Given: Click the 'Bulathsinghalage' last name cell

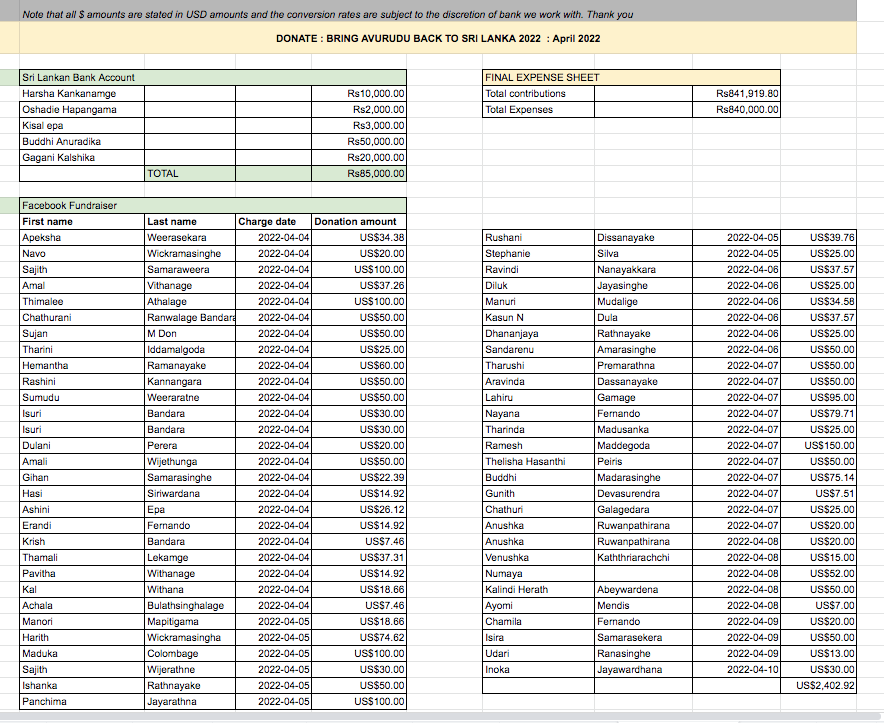Looking at the screenshot, I should pyautogui.click(x=190, y=605).
